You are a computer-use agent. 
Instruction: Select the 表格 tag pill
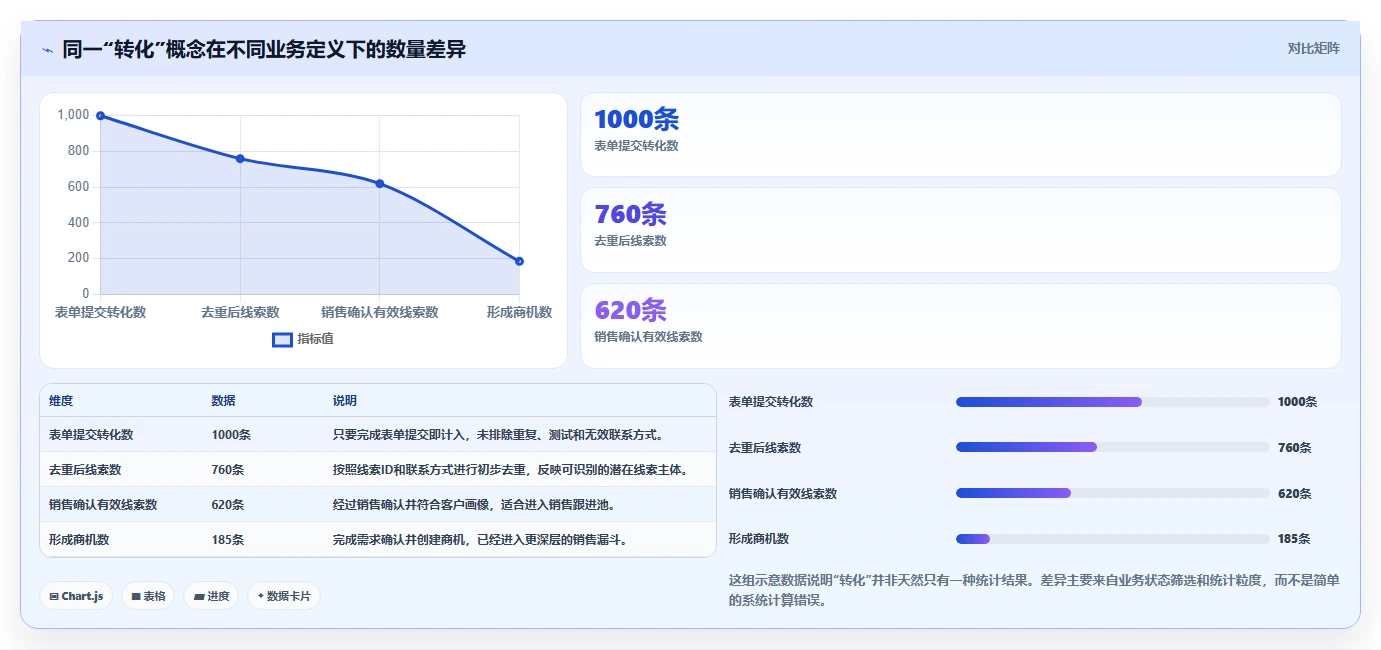coord(148,596)
